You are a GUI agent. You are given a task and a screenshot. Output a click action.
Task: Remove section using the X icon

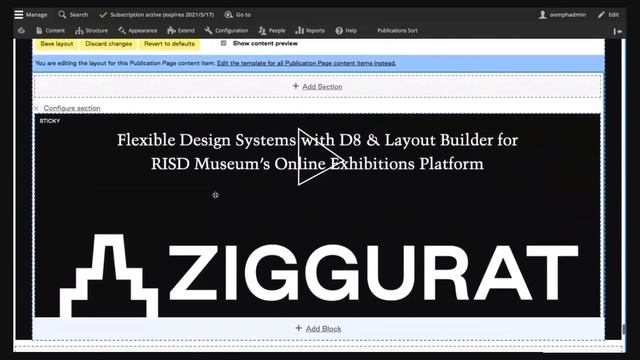pos(36,108)
